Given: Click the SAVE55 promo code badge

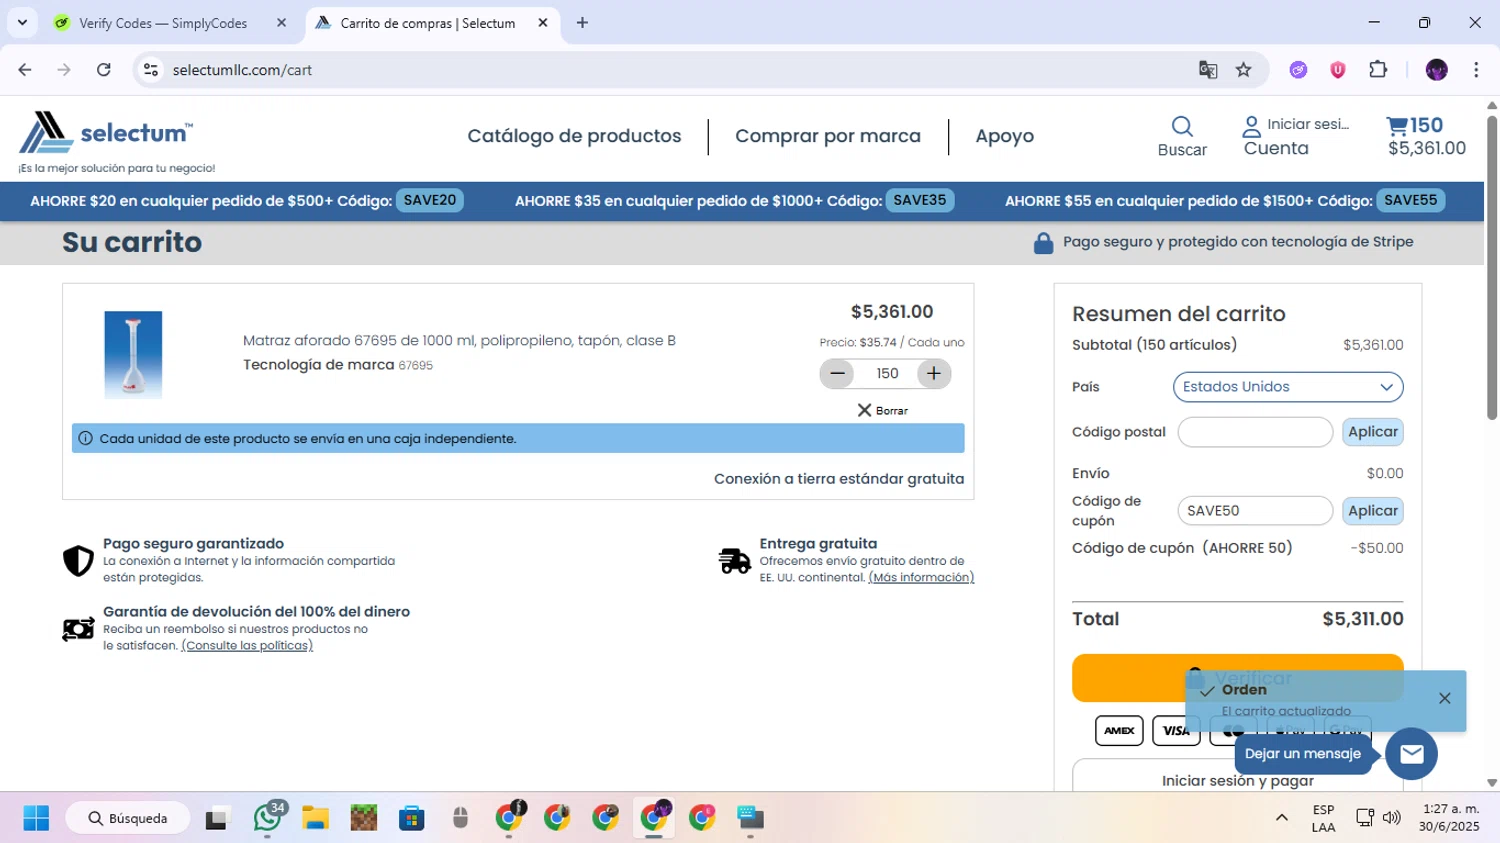Looking at the screenshot, I should click(1410, 200).
